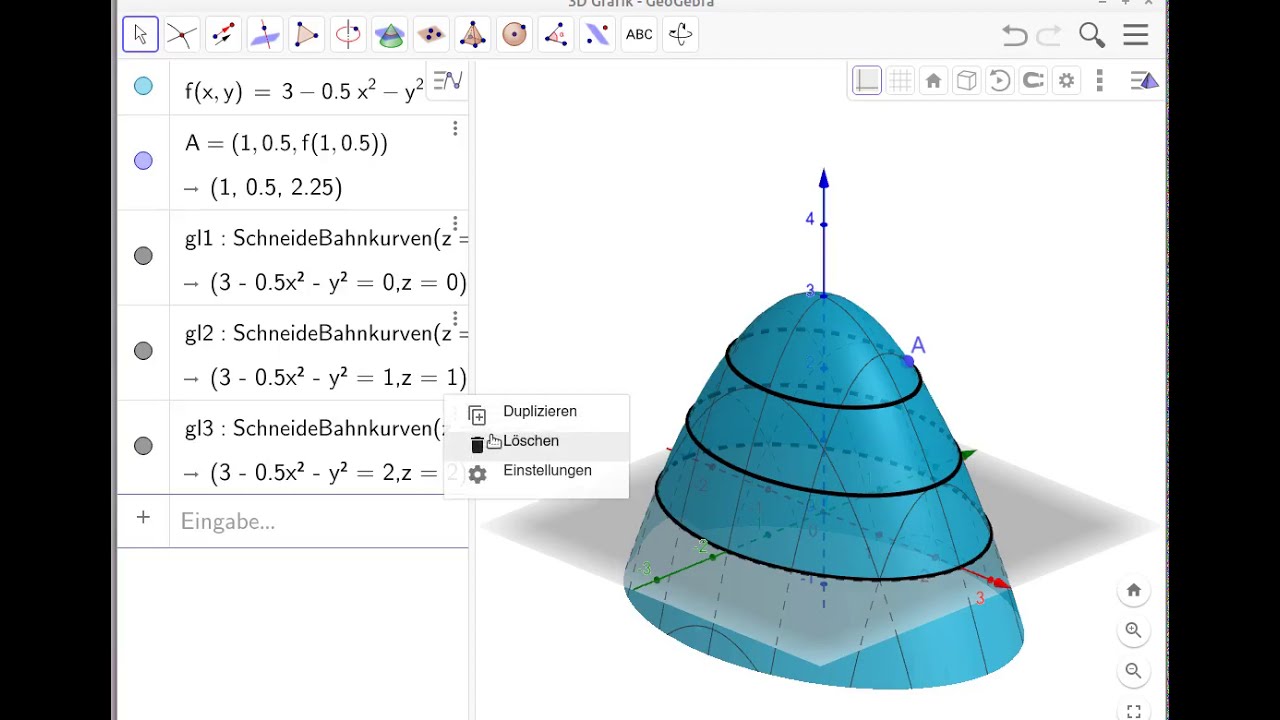Open the three-dot menu for gl2 row
1280x720 pixels.
coord(455,319)
